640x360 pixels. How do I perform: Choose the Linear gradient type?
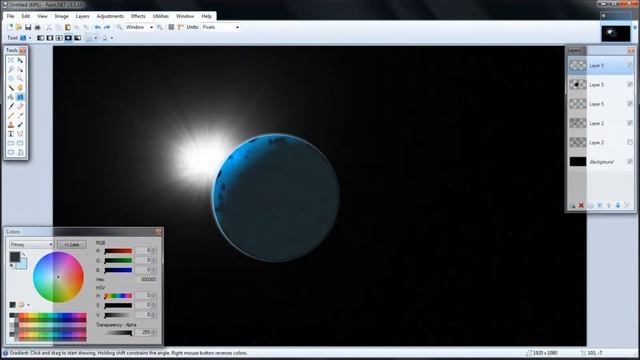40,38
